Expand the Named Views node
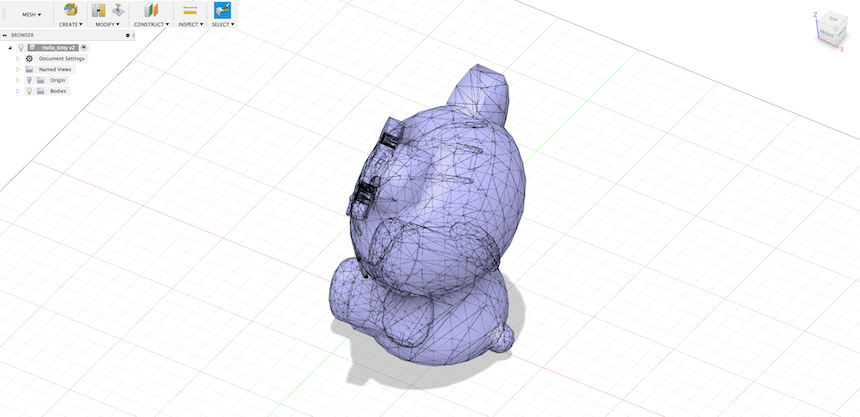Viewport: 860px width, 417px height. (18, 70)
